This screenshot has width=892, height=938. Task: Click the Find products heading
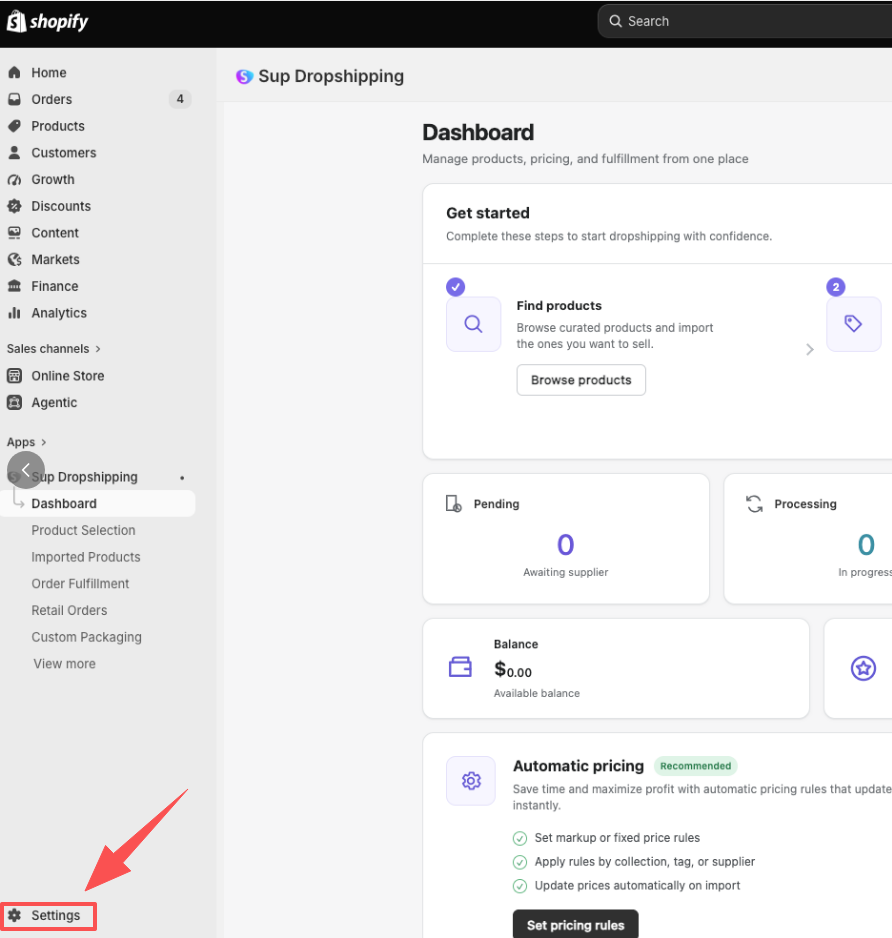tap(559, 306)
